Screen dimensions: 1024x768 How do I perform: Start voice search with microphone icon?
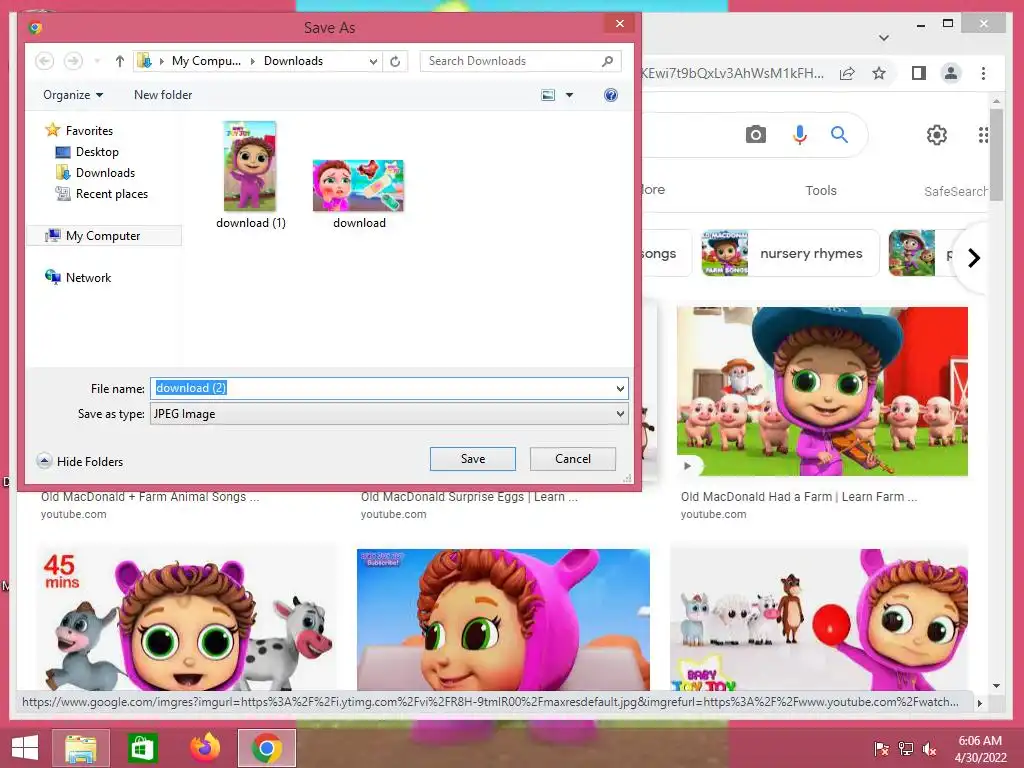point(799,135)
